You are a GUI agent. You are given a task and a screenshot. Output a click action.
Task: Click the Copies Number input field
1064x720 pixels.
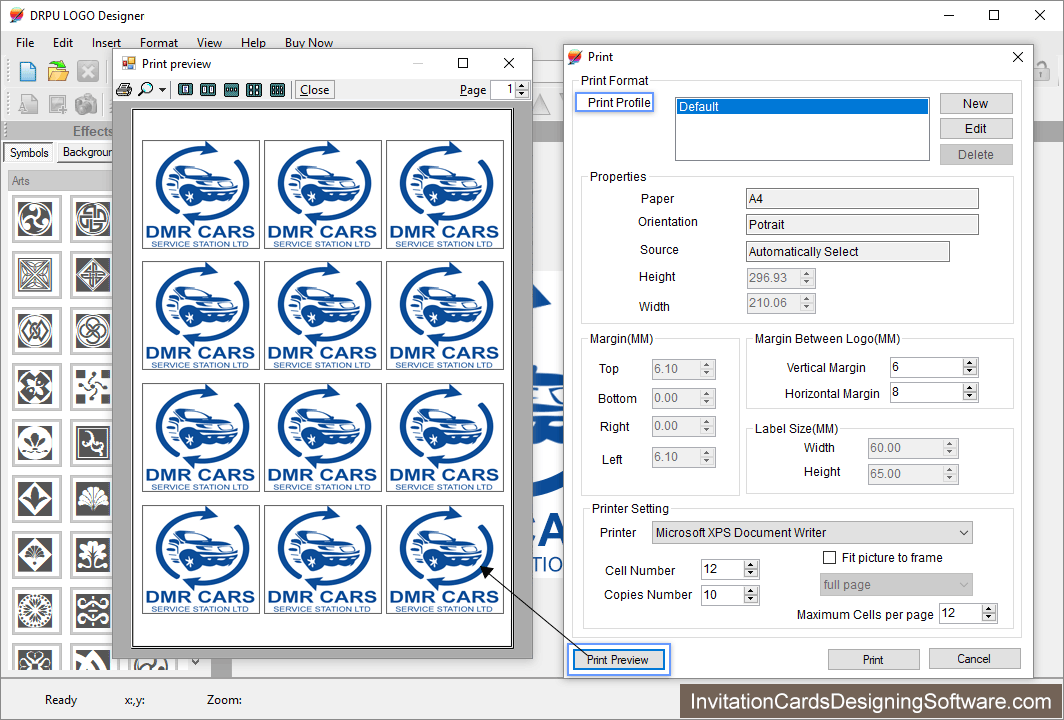[x=722, y=595]
